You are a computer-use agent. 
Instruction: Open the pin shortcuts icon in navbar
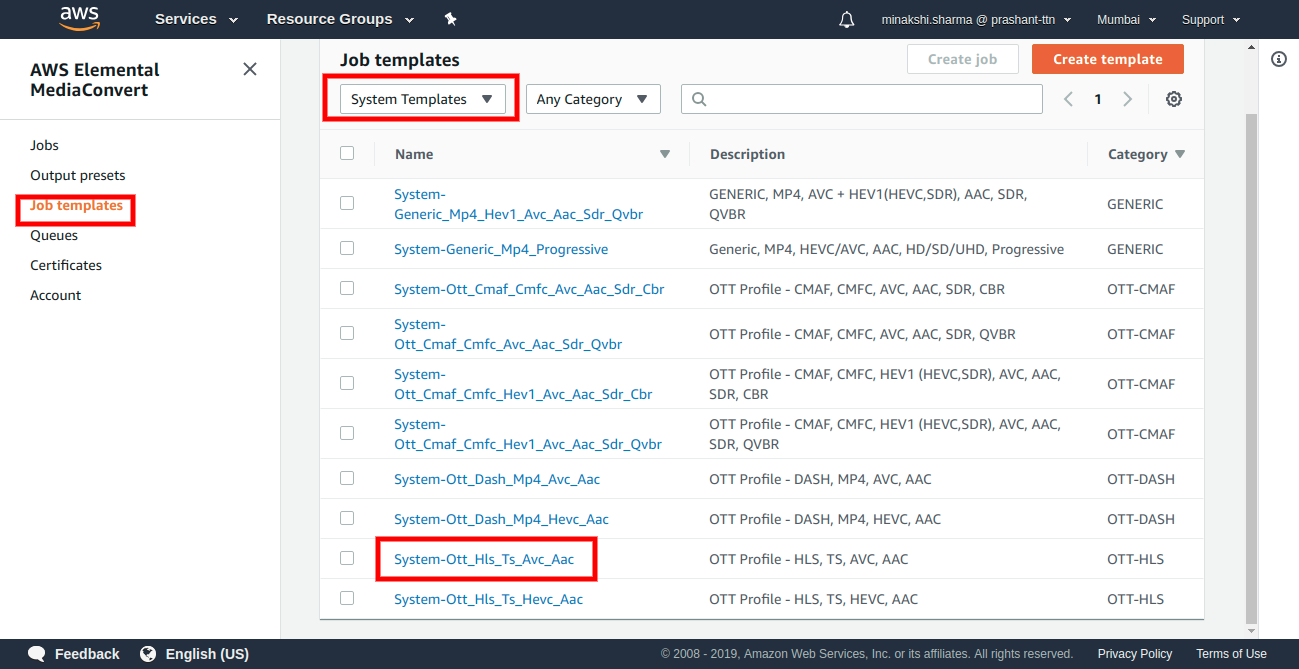coord(450,19)
